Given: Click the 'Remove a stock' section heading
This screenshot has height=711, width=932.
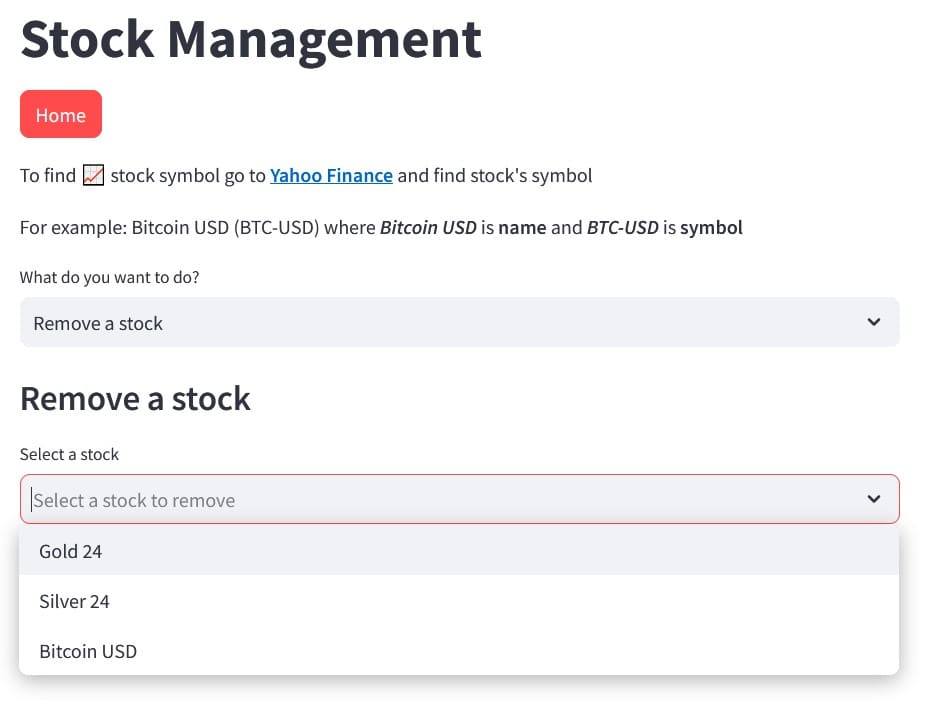Looking at the screenshot, I should click(135, 399).
